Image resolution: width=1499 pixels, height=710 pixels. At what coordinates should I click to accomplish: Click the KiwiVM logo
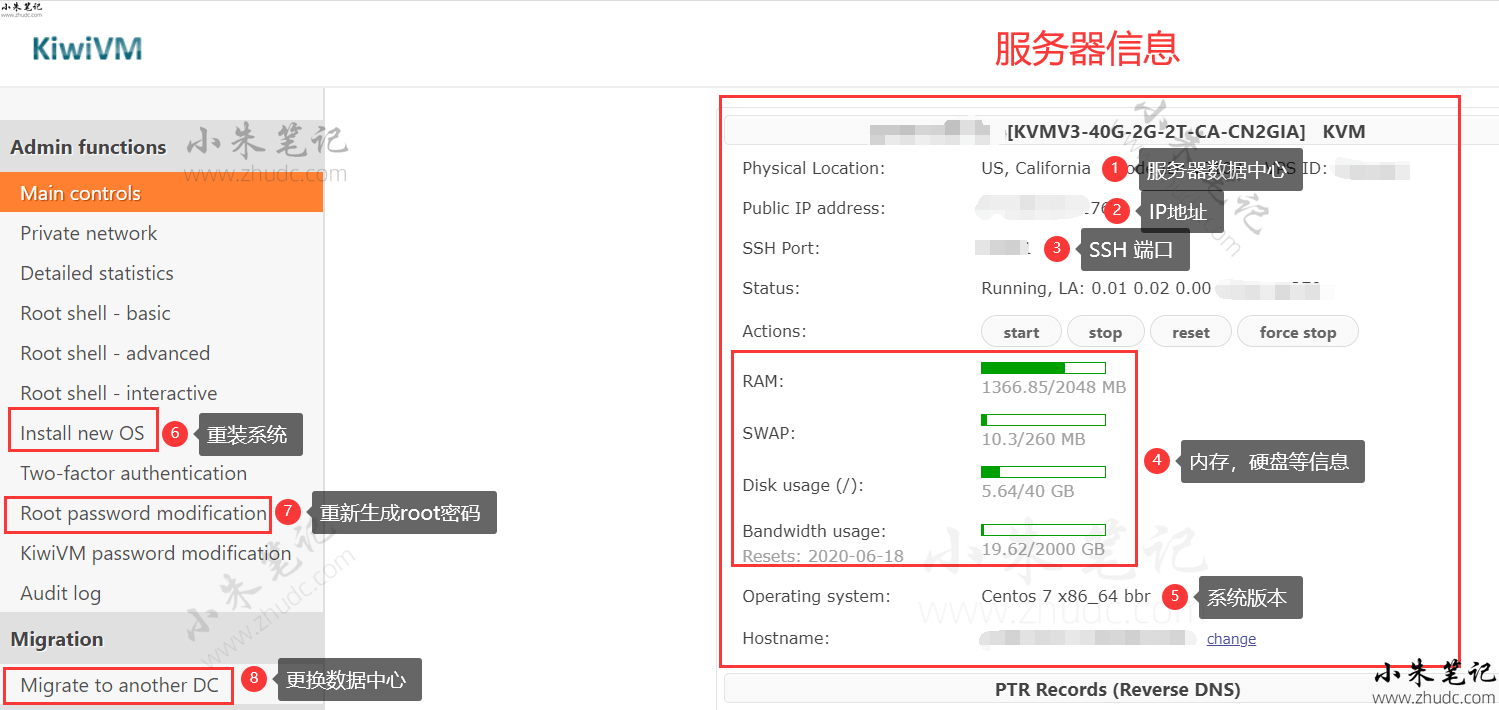click(87, 48)
